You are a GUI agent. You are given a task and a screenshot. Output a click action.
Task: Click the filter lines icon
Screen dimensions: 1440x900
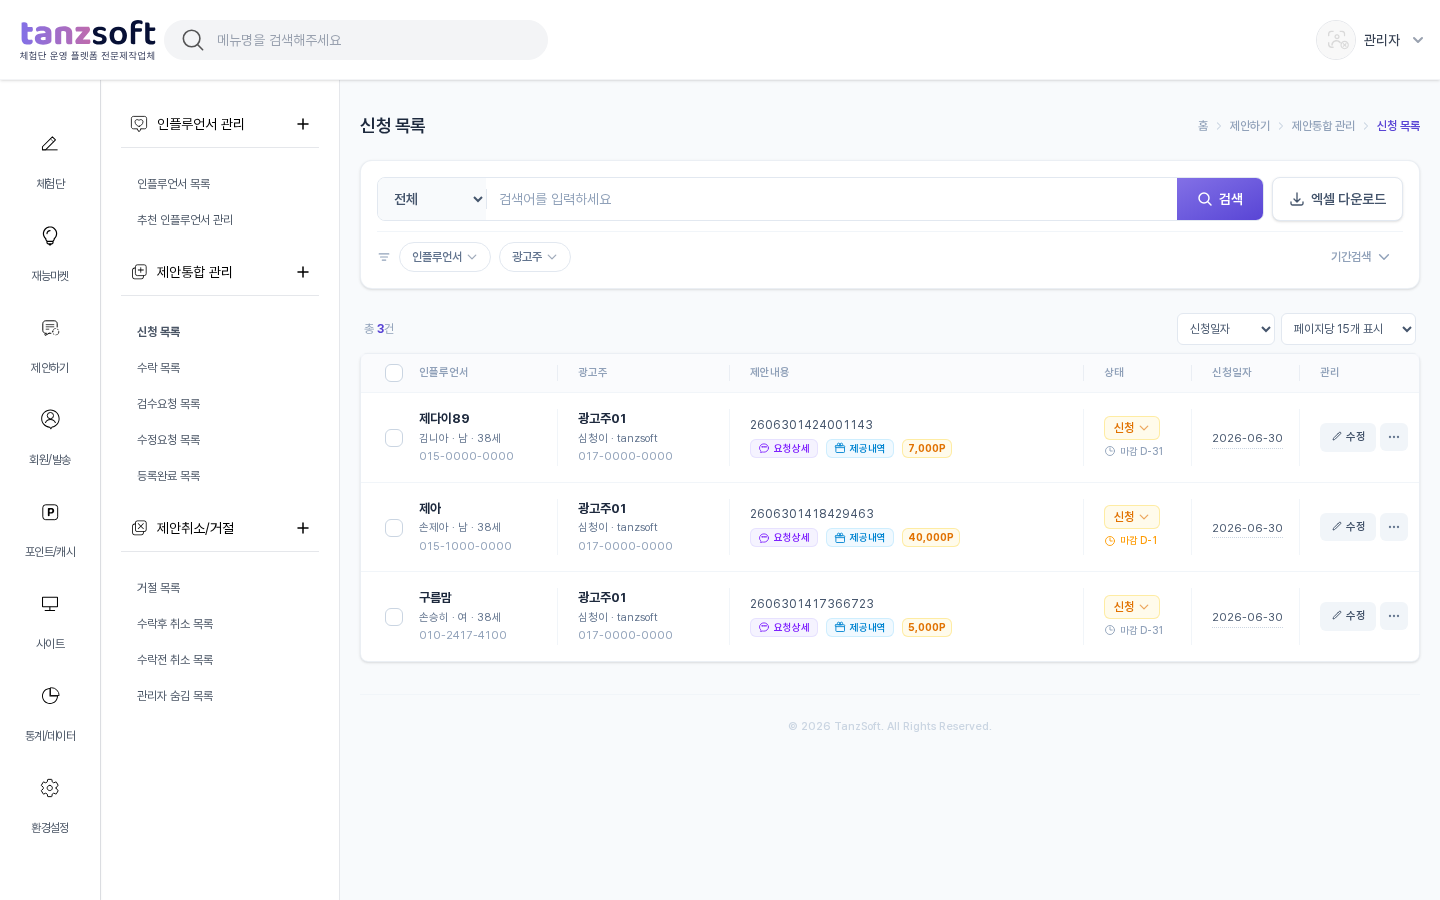click(384, 257)
